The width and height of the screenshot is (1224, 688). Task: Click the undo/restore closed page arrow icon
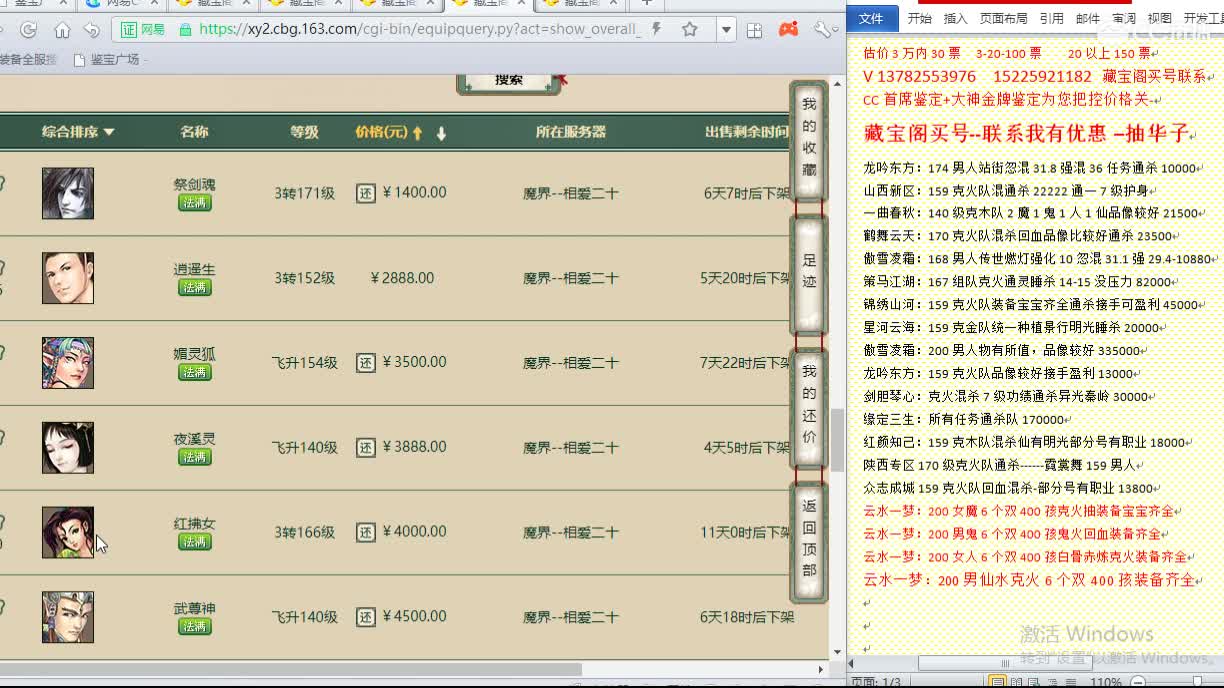point(93,30)
